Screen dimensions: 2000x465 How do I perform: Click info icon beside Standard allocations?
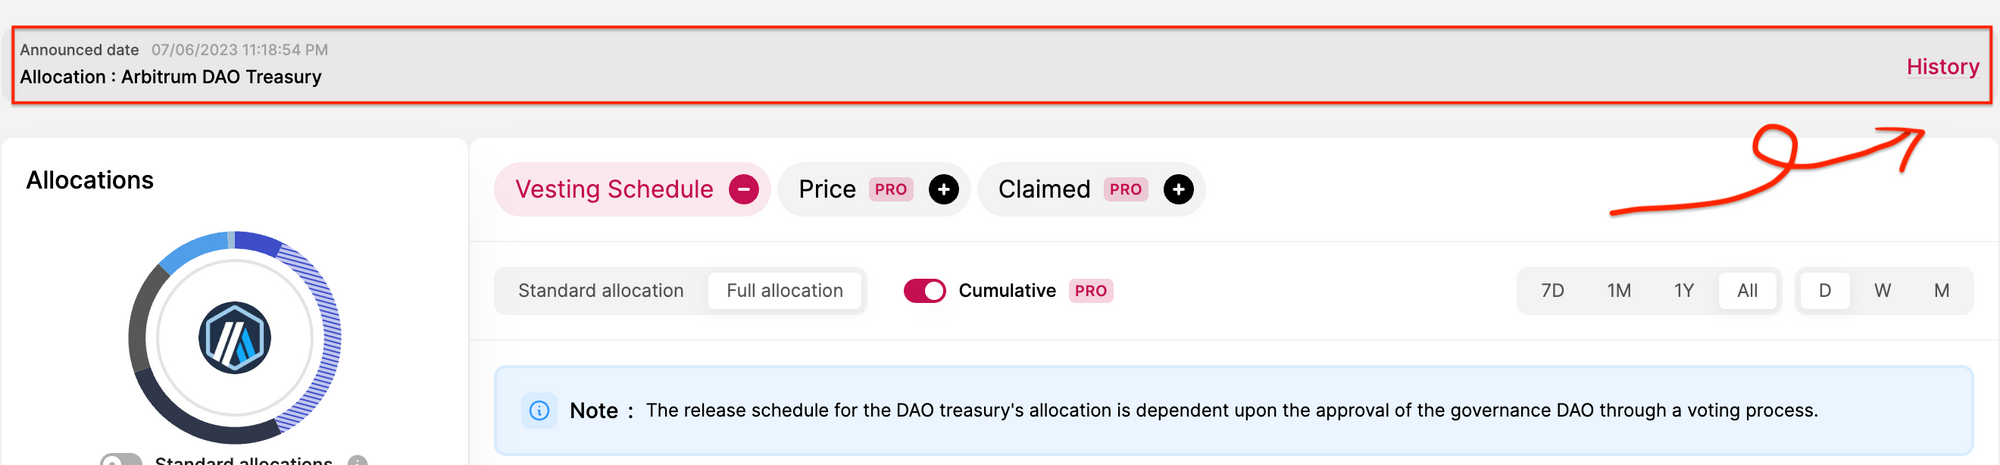[358, 461]
